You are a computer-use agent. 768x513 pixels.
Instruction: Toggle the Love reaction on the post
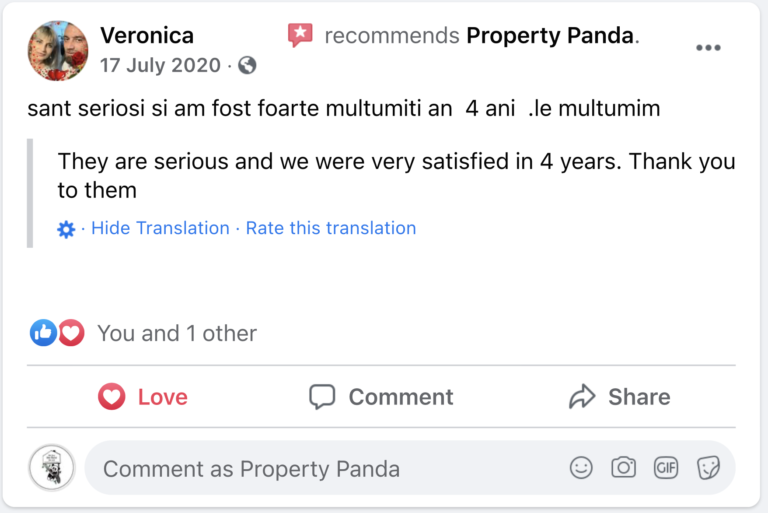point(143,397)
